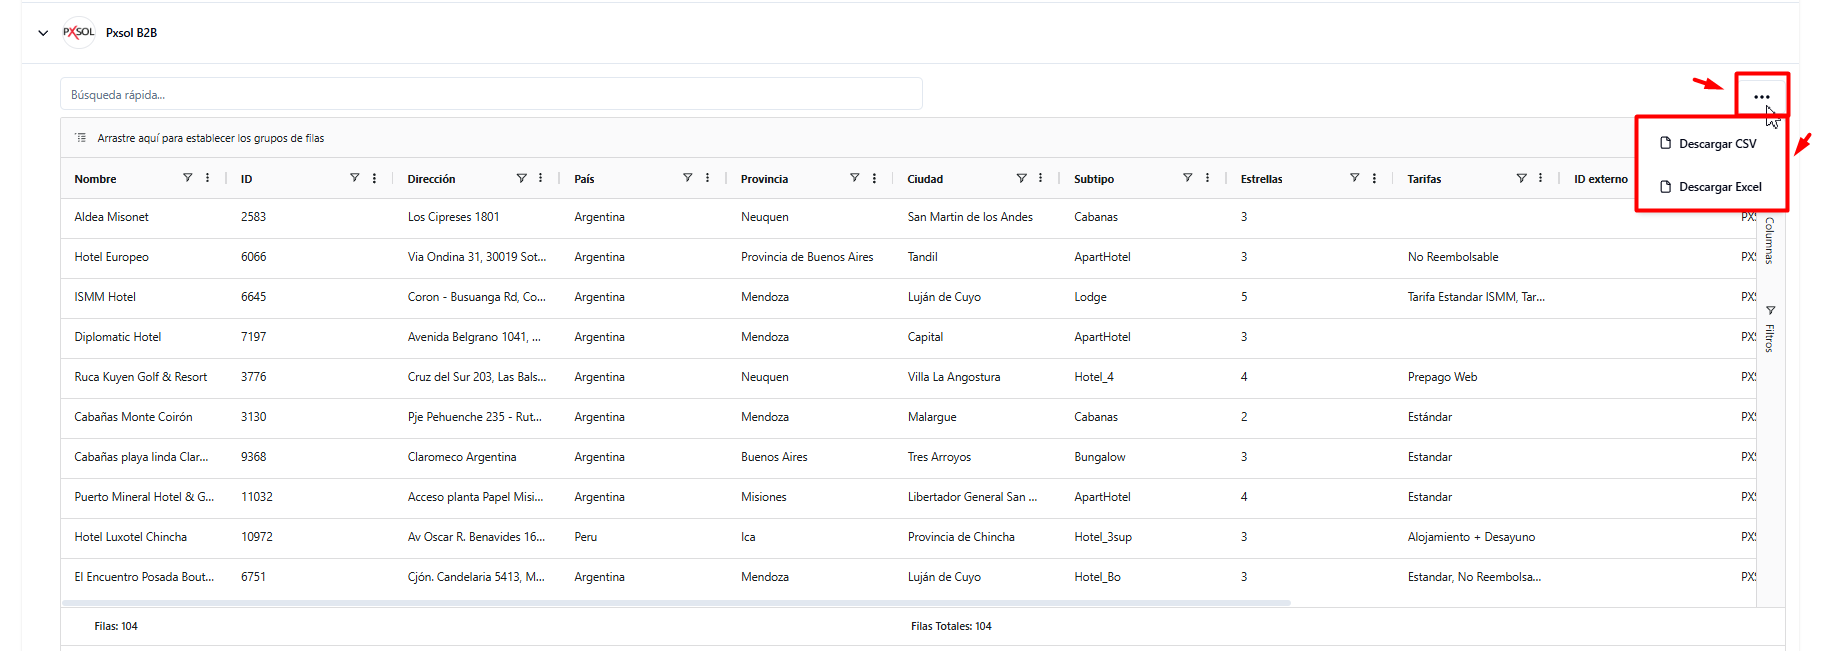Open the Ciudad column three-dot menu
Screen dimensions: 1822x651
click(1040, 178)
